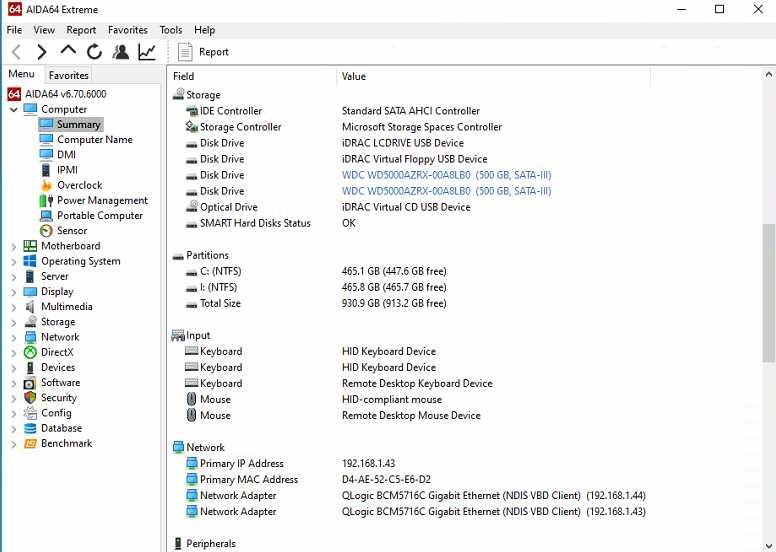Click the vertical scrollbar thumb
This screenshot has width=776, height=552.
tap(768, 293)
